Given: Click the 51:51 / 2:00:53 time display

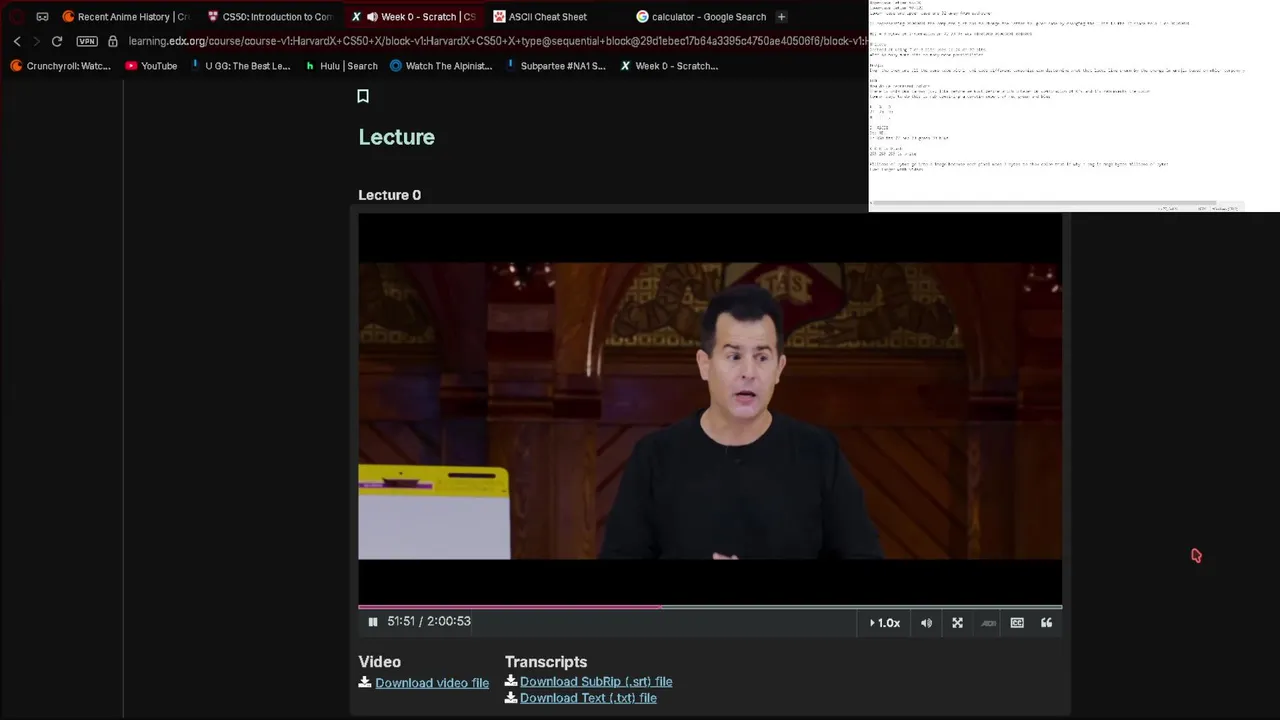Looking at the screenshot, I should [429, 621].
